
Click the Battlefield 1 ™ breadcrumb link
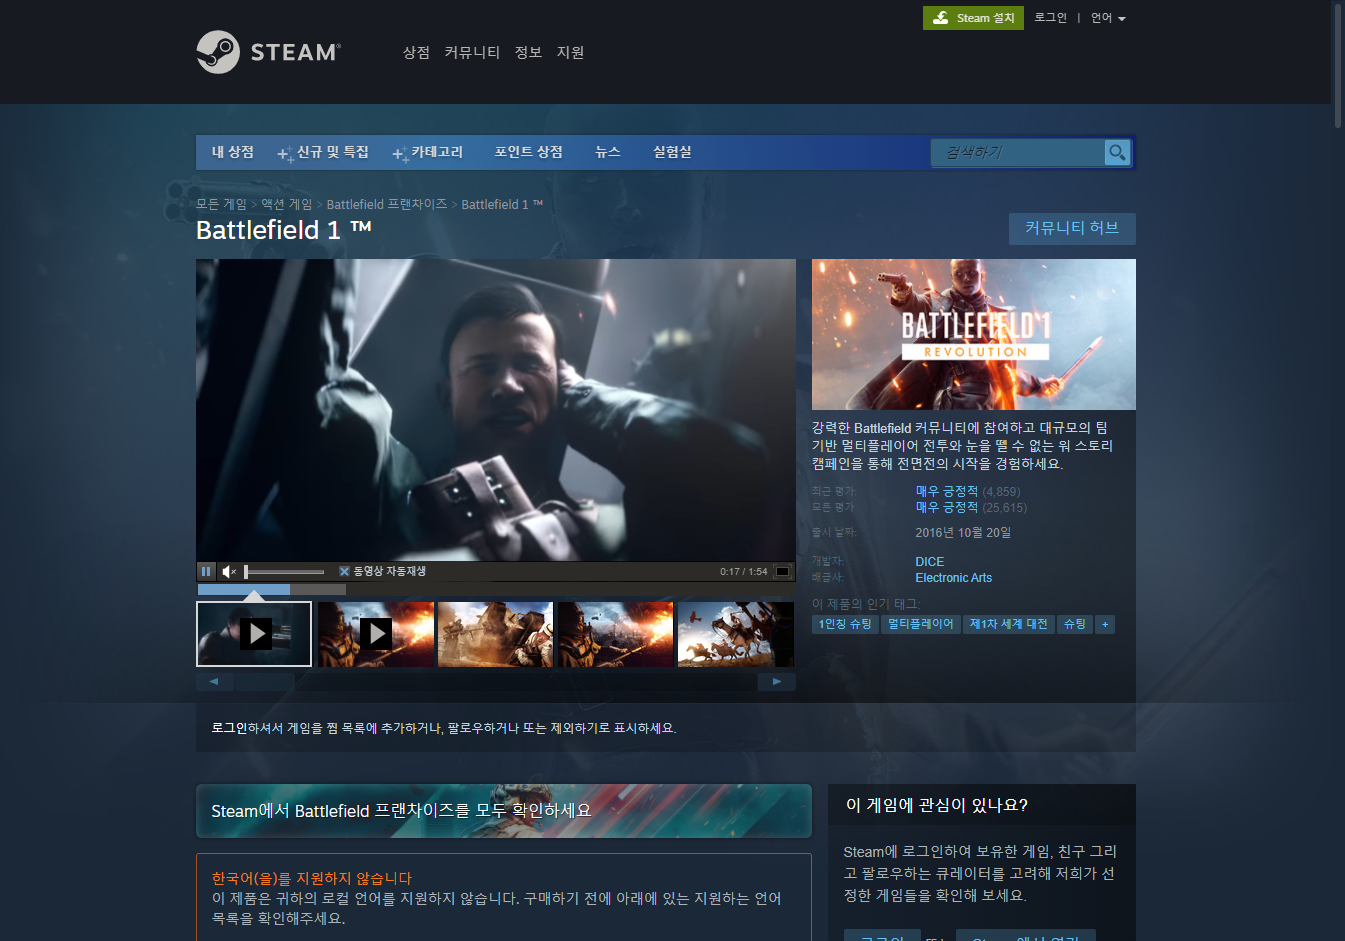pos(502,204)
